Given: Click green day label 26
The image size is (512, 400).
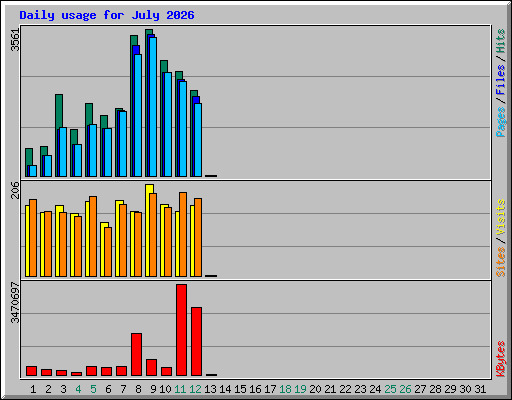Looking at the screenshot, I should pyautogui.click(x=405, y=389).
